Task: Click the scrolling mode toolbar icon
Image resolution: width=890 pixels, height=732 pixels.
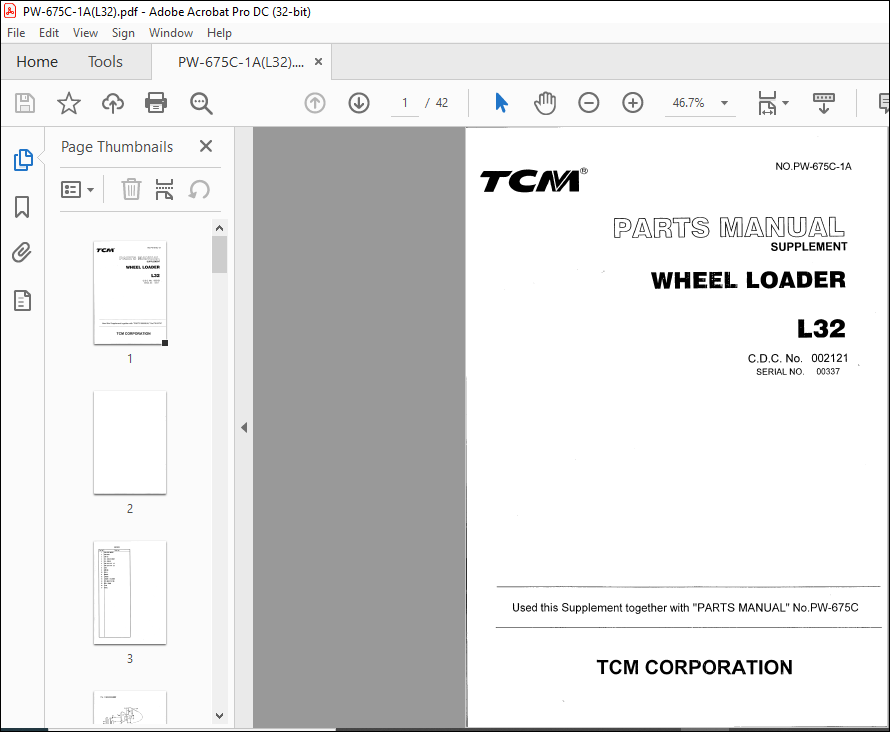Action: pos(824,103)
